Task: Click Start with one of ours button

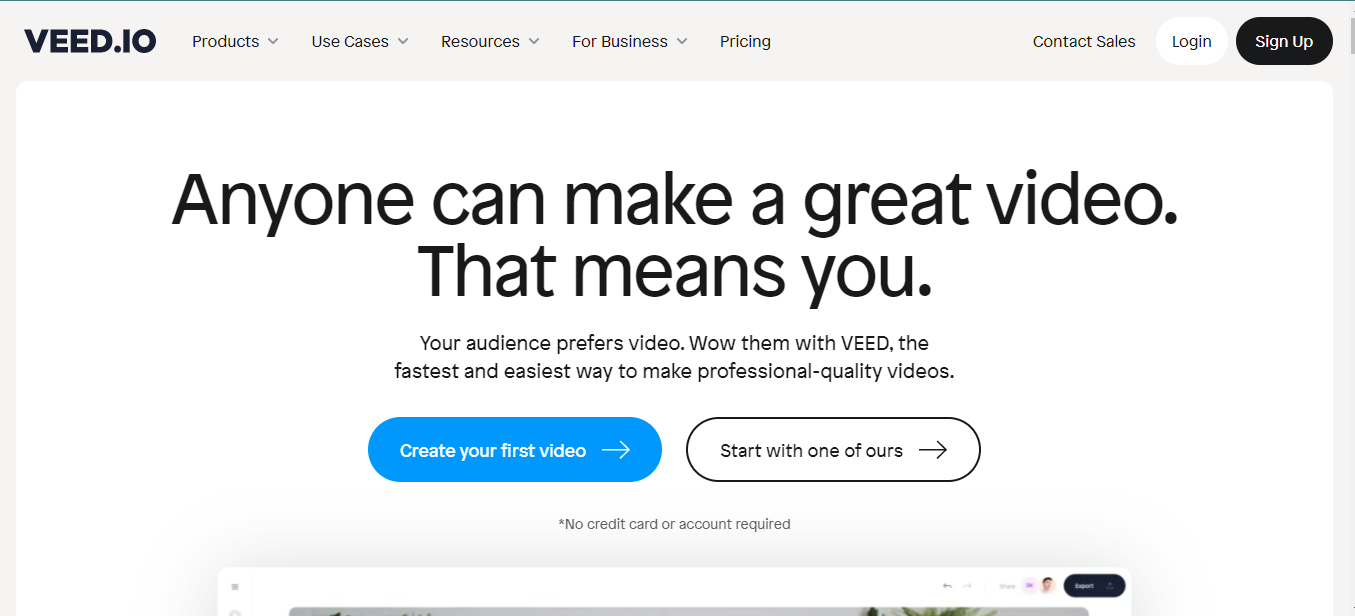Action: pos(833,450)
